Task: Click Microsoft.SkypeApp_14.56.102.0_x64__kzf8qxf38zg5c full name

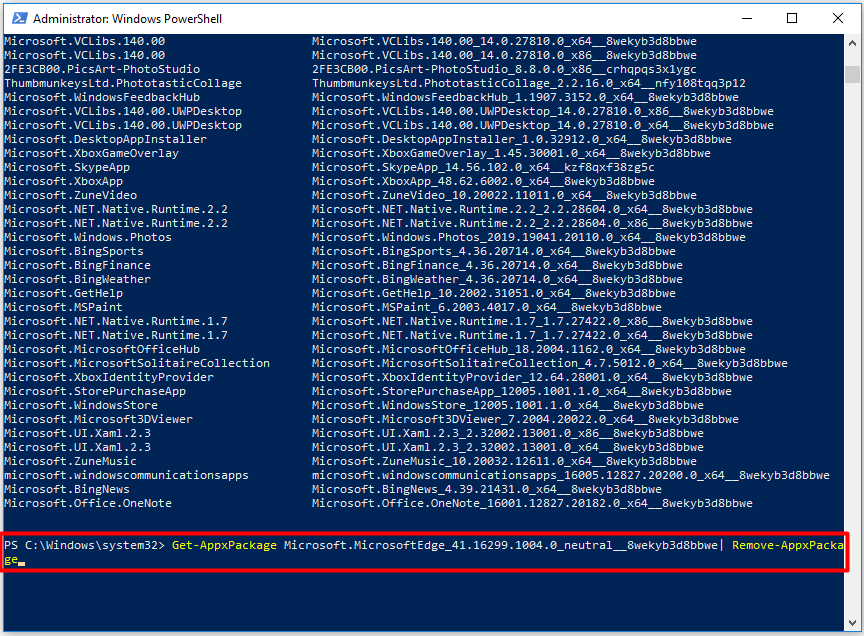Action: (483, 167)
